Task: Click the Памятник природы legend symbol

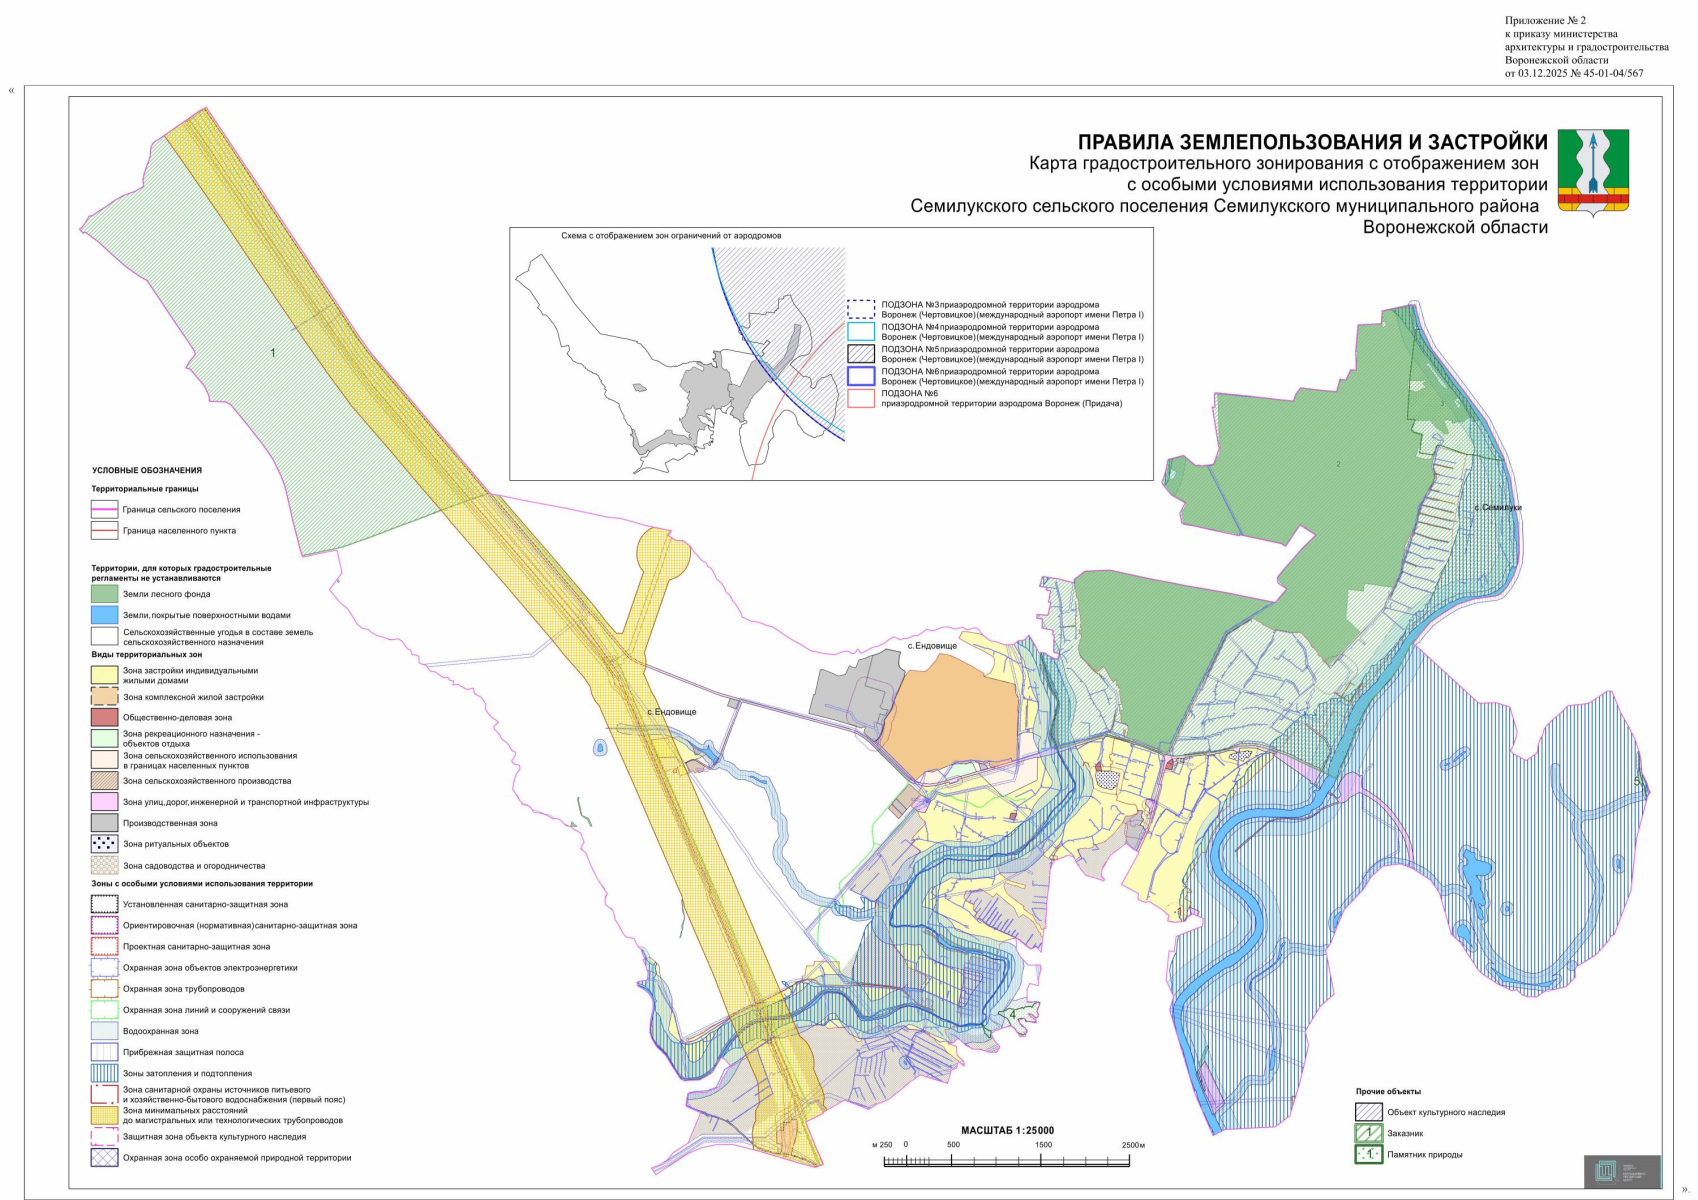Action: click(1368, 1154)
